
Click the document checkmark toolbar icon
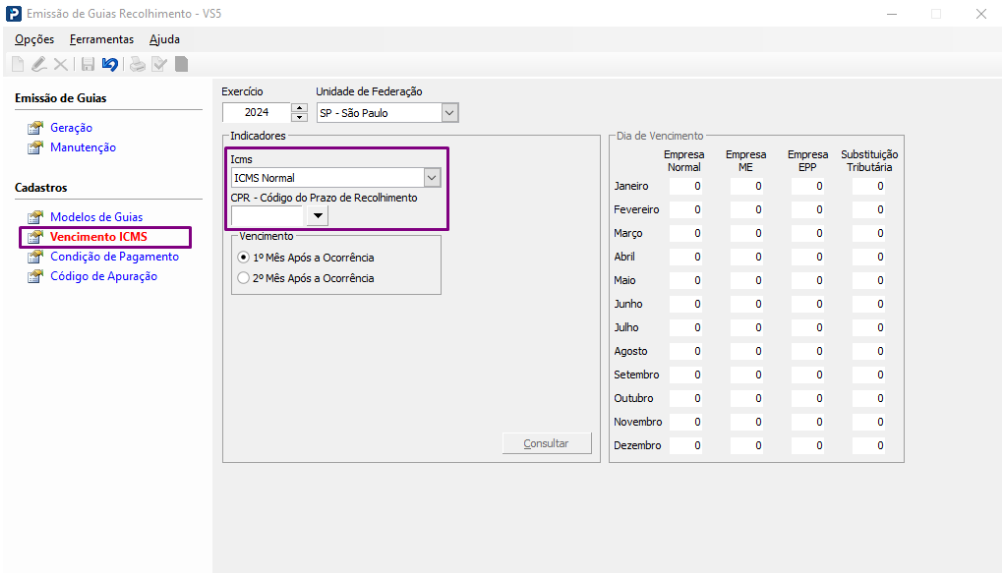pyautogui.click(x=159, y=64)
